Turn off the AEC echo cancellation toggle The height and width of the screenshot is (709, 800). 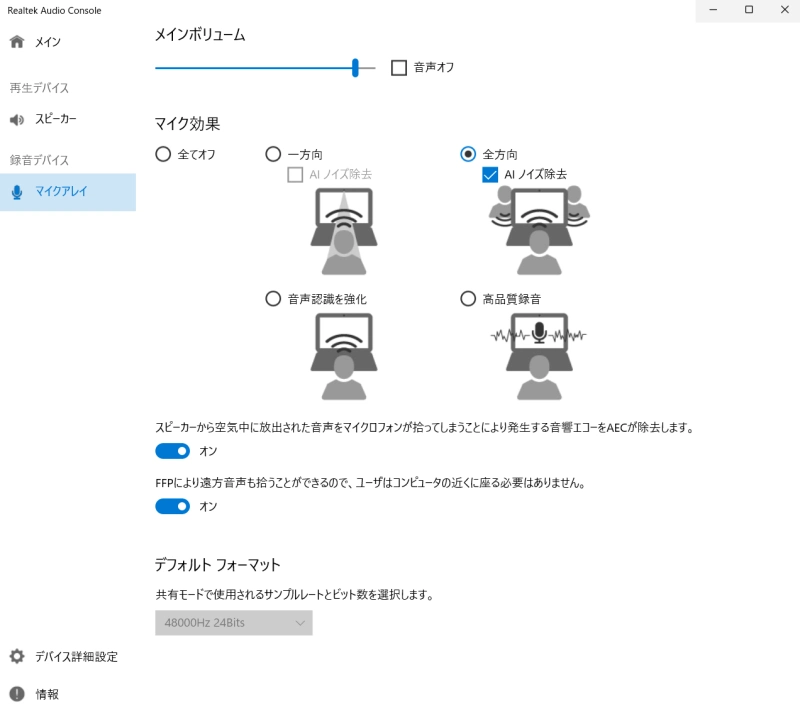[172, 451]
